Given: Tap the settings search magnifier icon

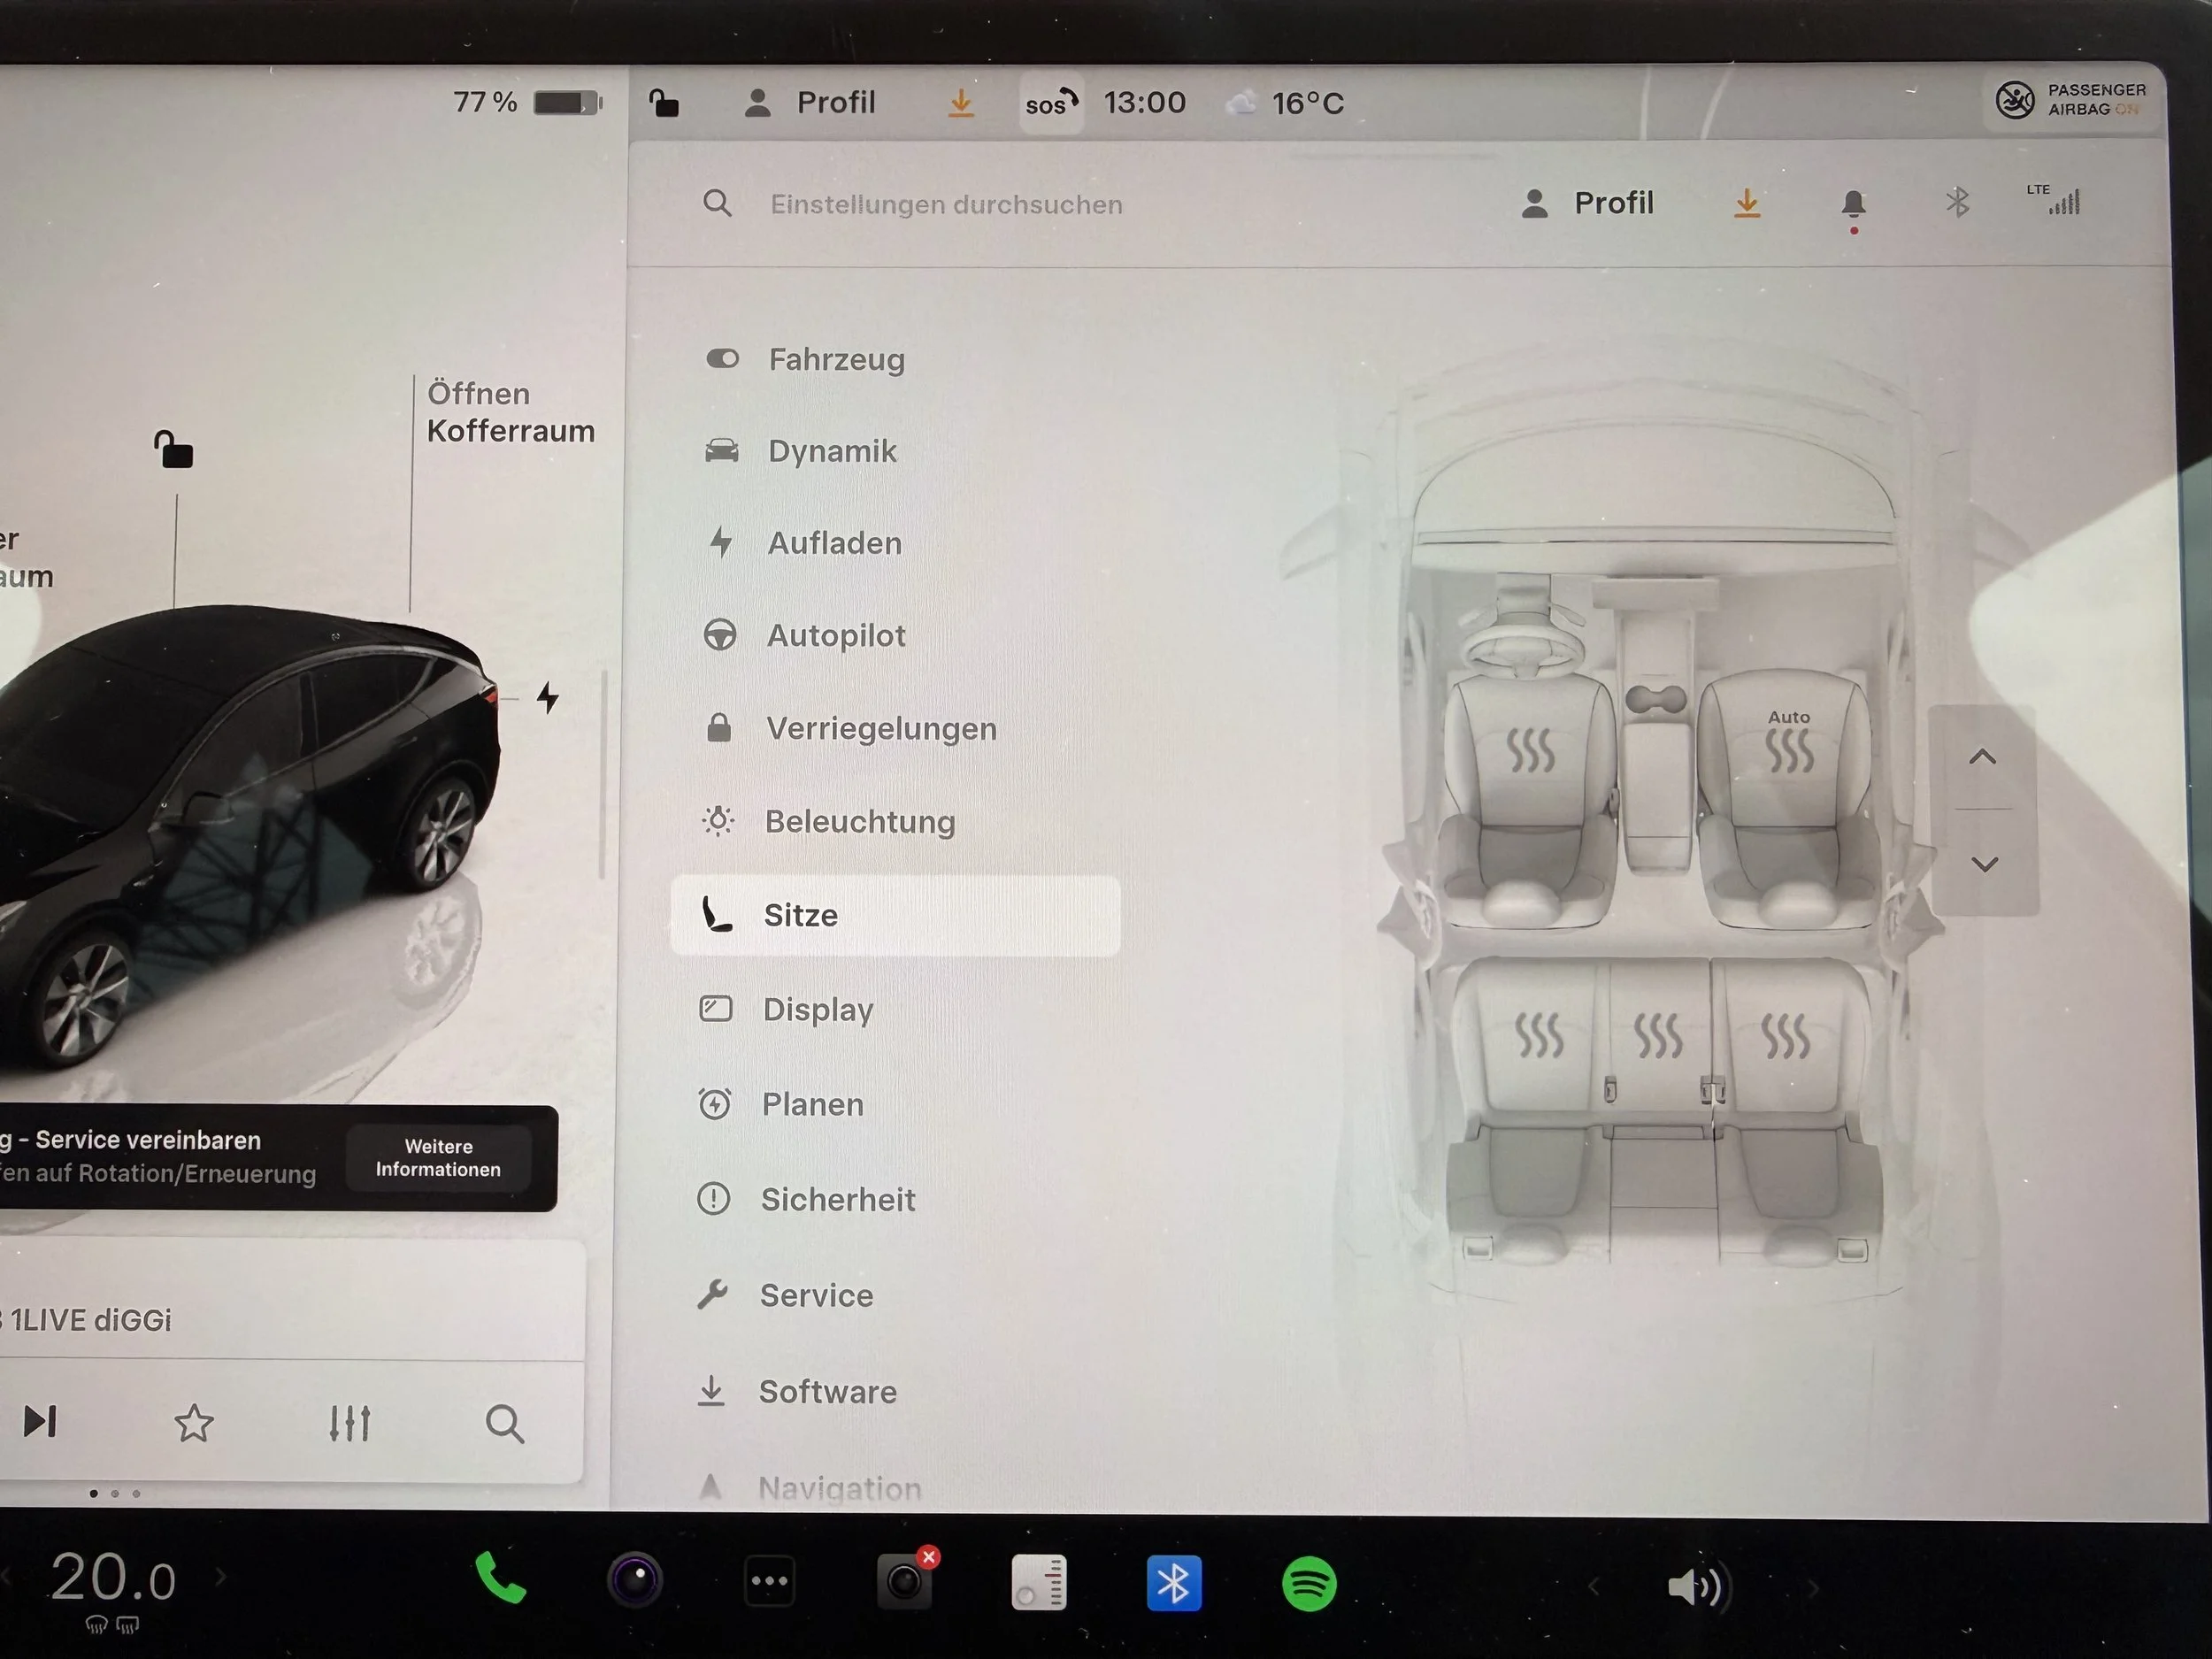Looking at the screenshot, I should 717,204.
